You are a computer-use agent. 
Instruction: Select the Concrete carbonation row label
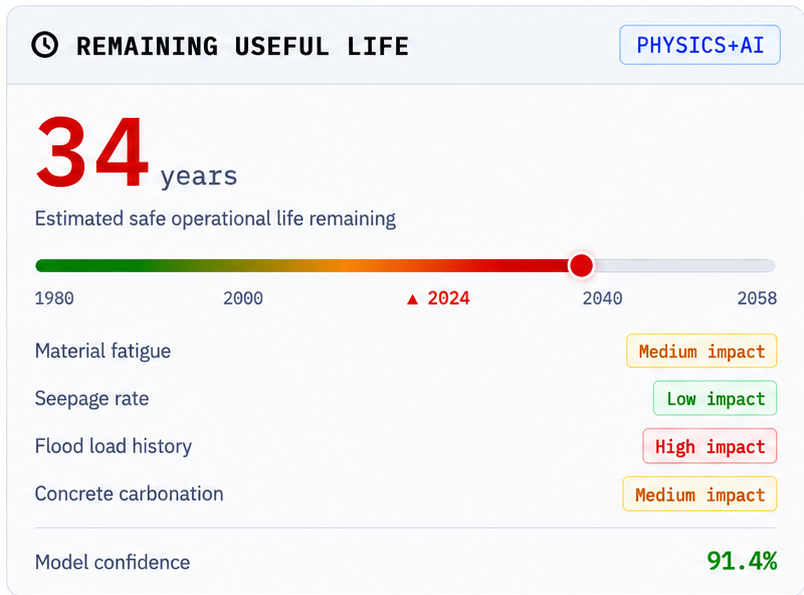[129, 494]
